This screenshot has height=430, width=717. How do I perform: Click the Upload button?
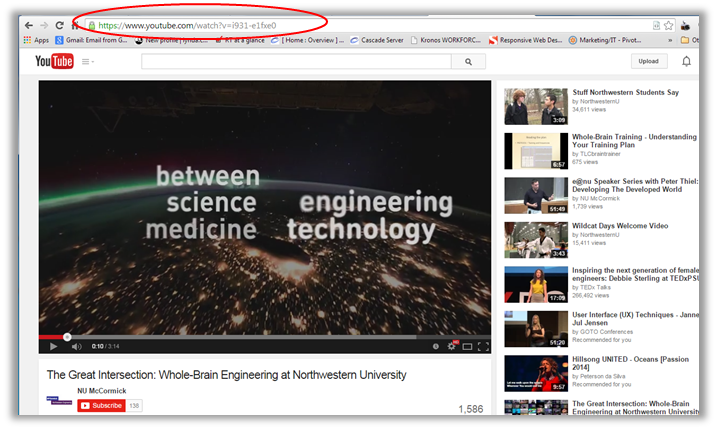pyautogui.click(x=648, y=61)
